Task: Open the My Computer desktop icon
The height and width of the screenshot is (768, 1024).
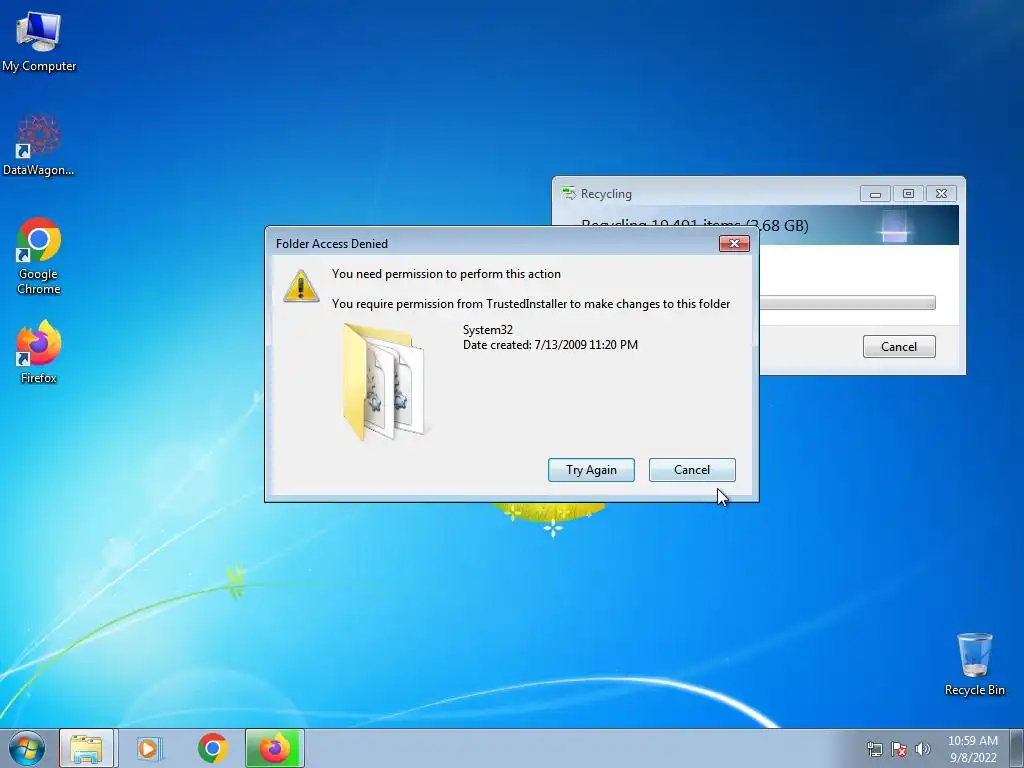Action: point(39,42)
